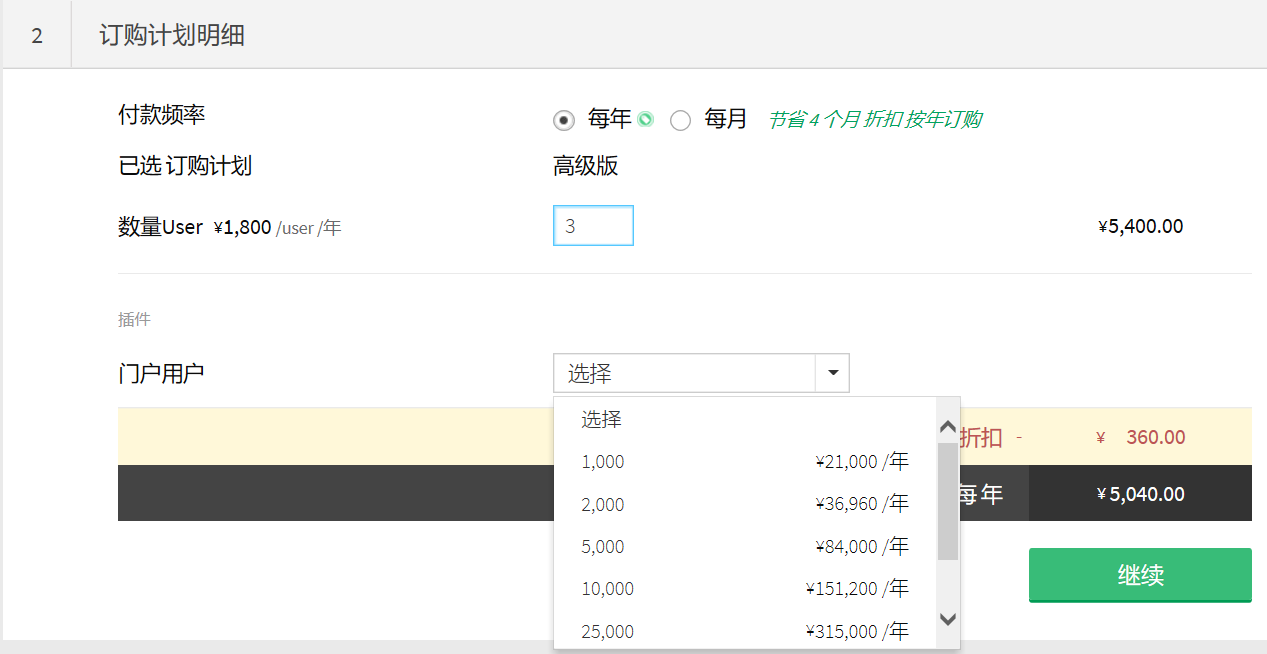Click the green icon beside 每年
The width and height of the screenshot is (1267, 654).
[646, 120]
